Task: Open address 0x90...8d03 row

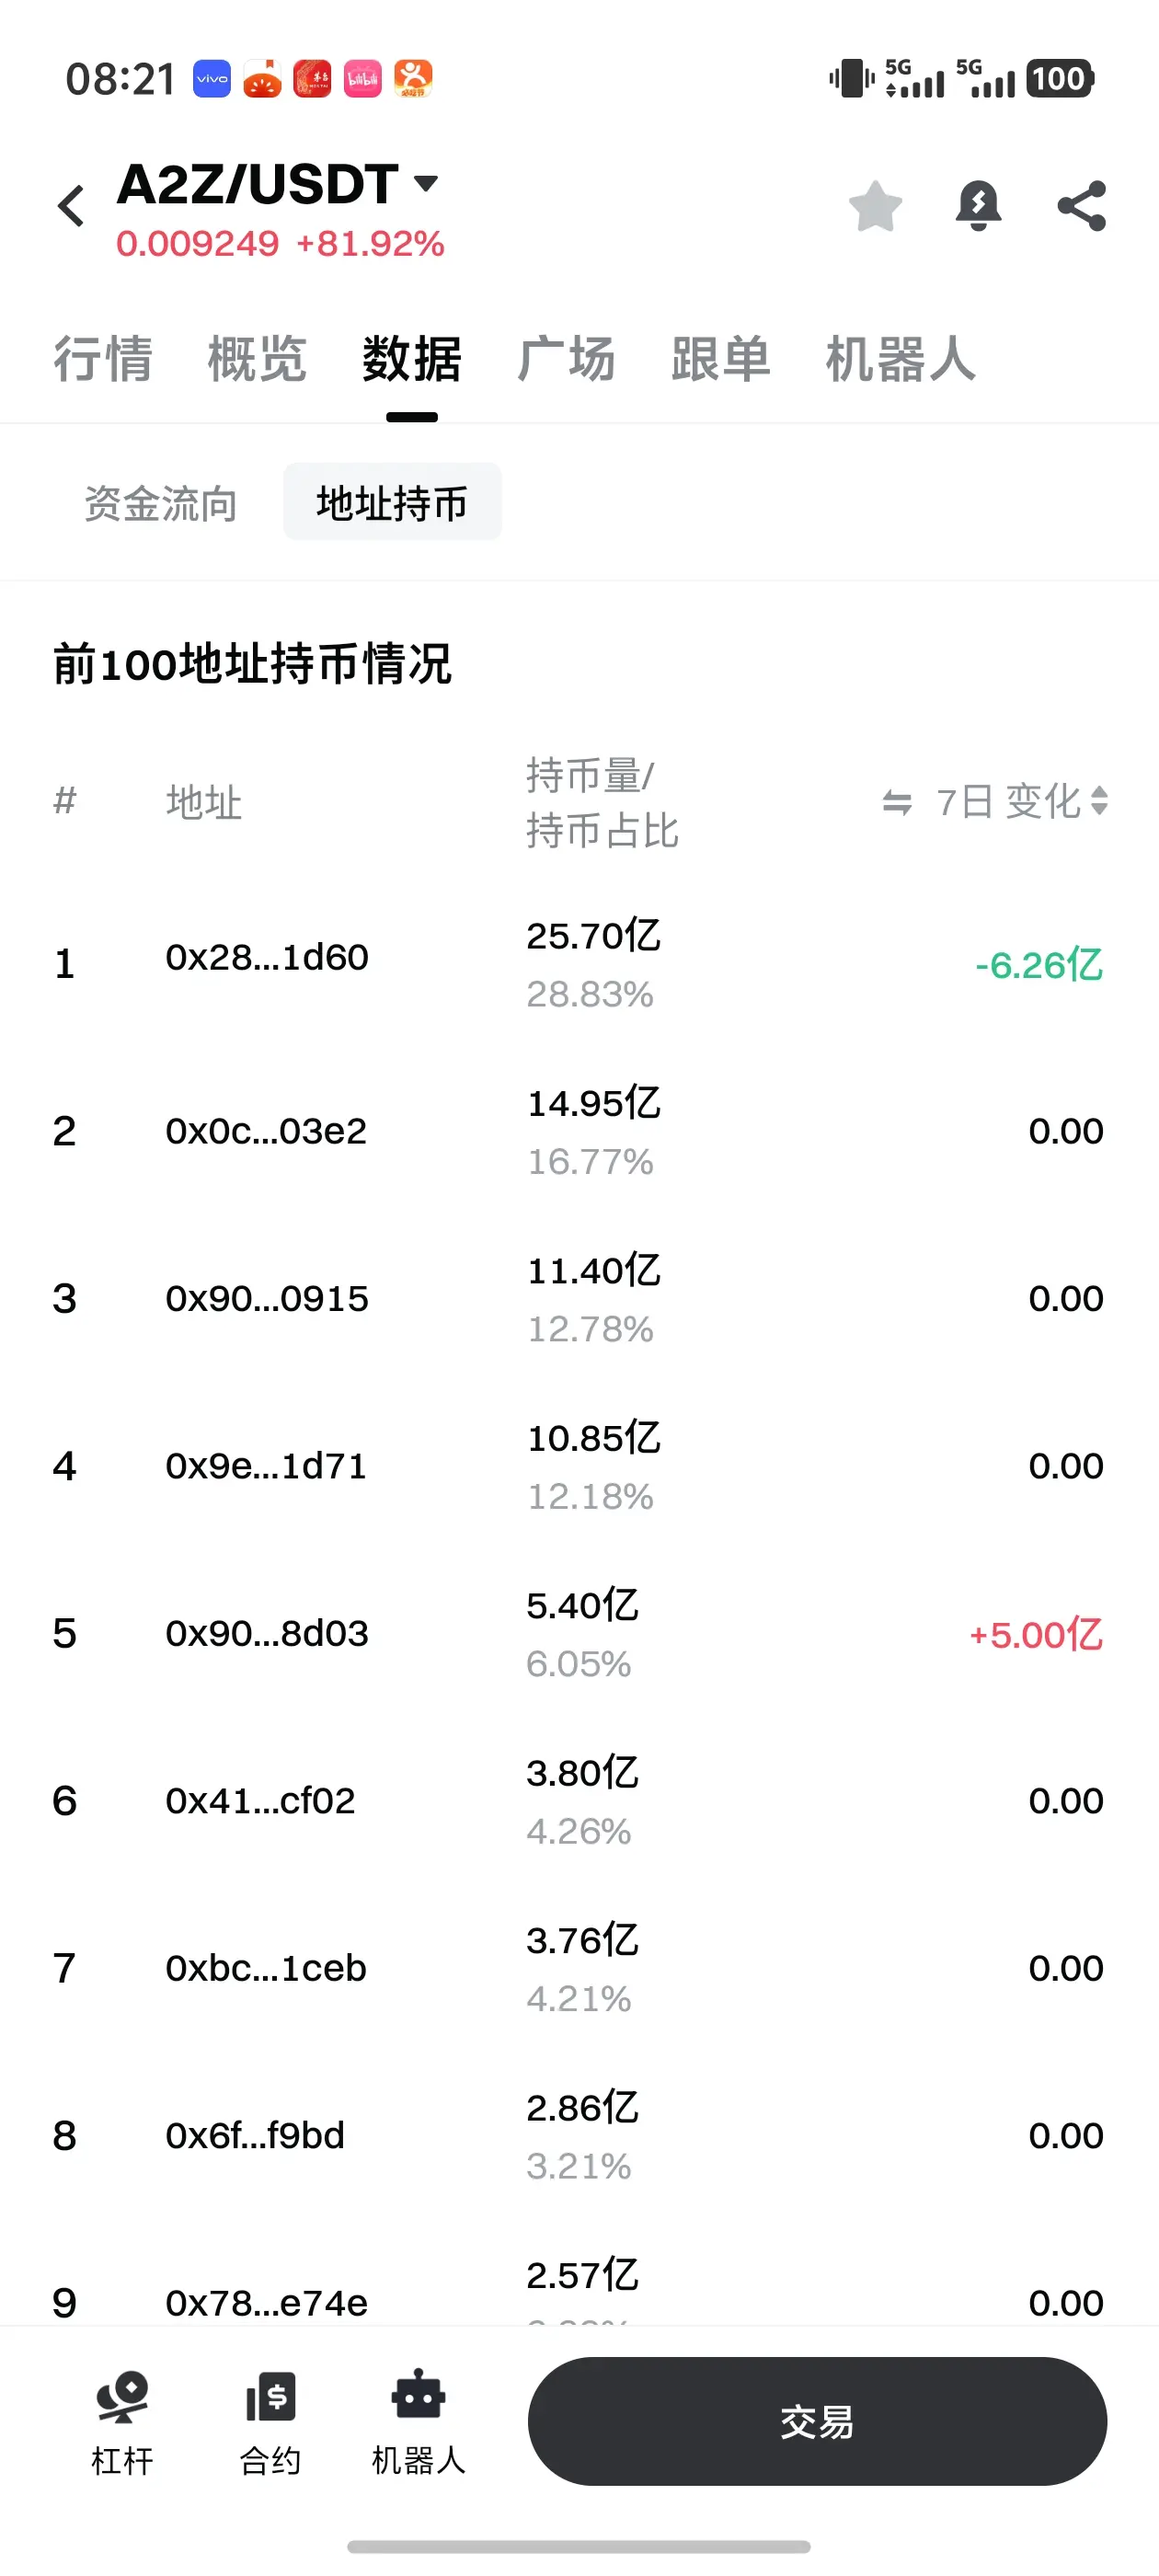Action: pyautogui.click(x=579, y=1634)
